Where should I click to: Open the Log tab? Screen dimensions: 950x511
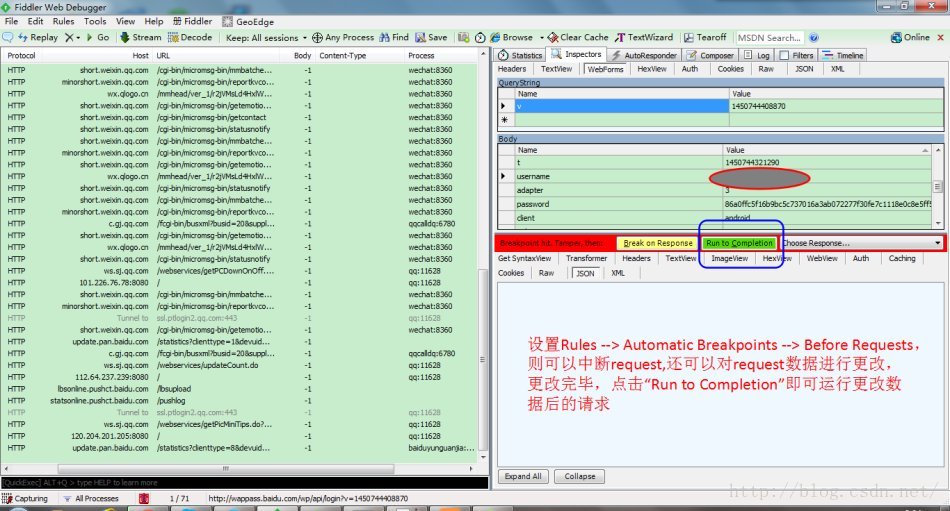tap(757, 55)
